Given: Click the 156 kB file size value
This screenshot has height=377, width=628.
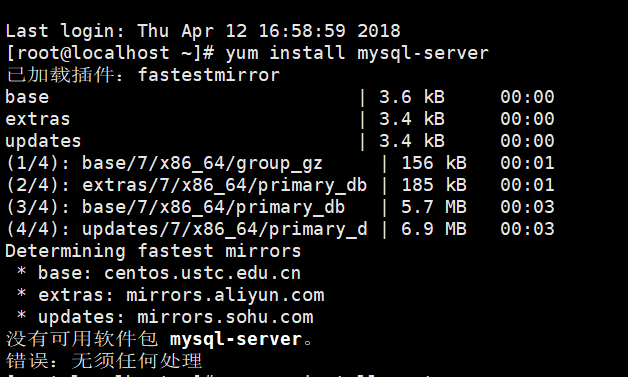Looking at the screenshot, I should tap(434, 163).
